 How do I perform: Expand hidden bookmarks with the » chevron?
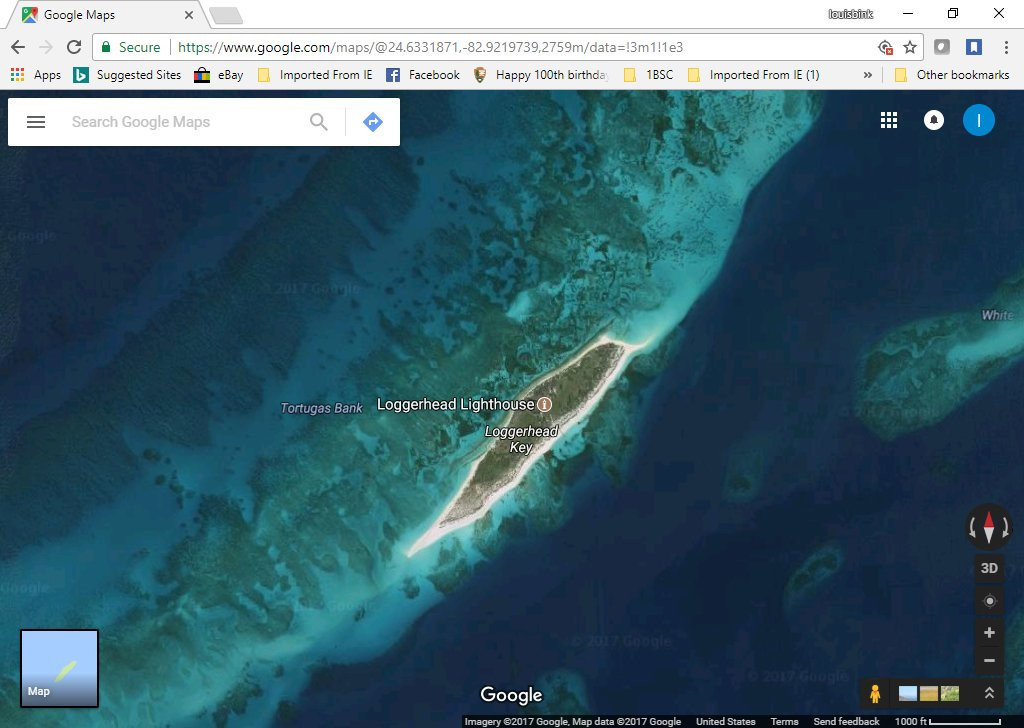[x=867, y=75]
